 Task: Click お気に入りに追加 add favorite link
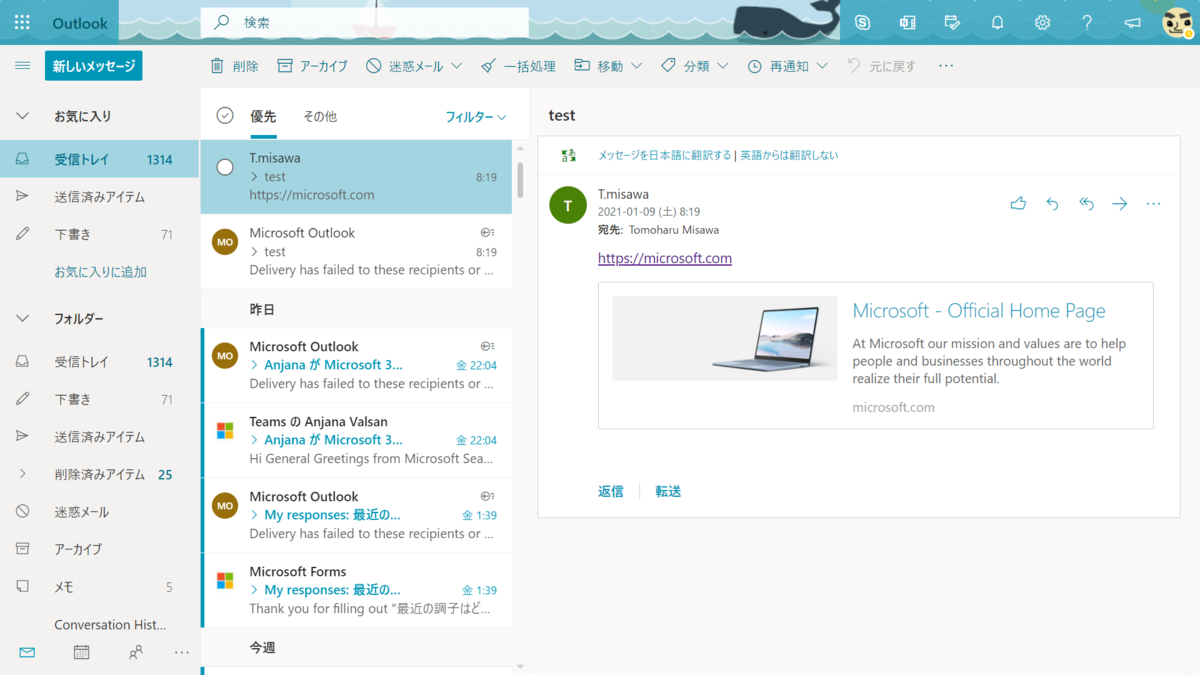coord(101,272)
